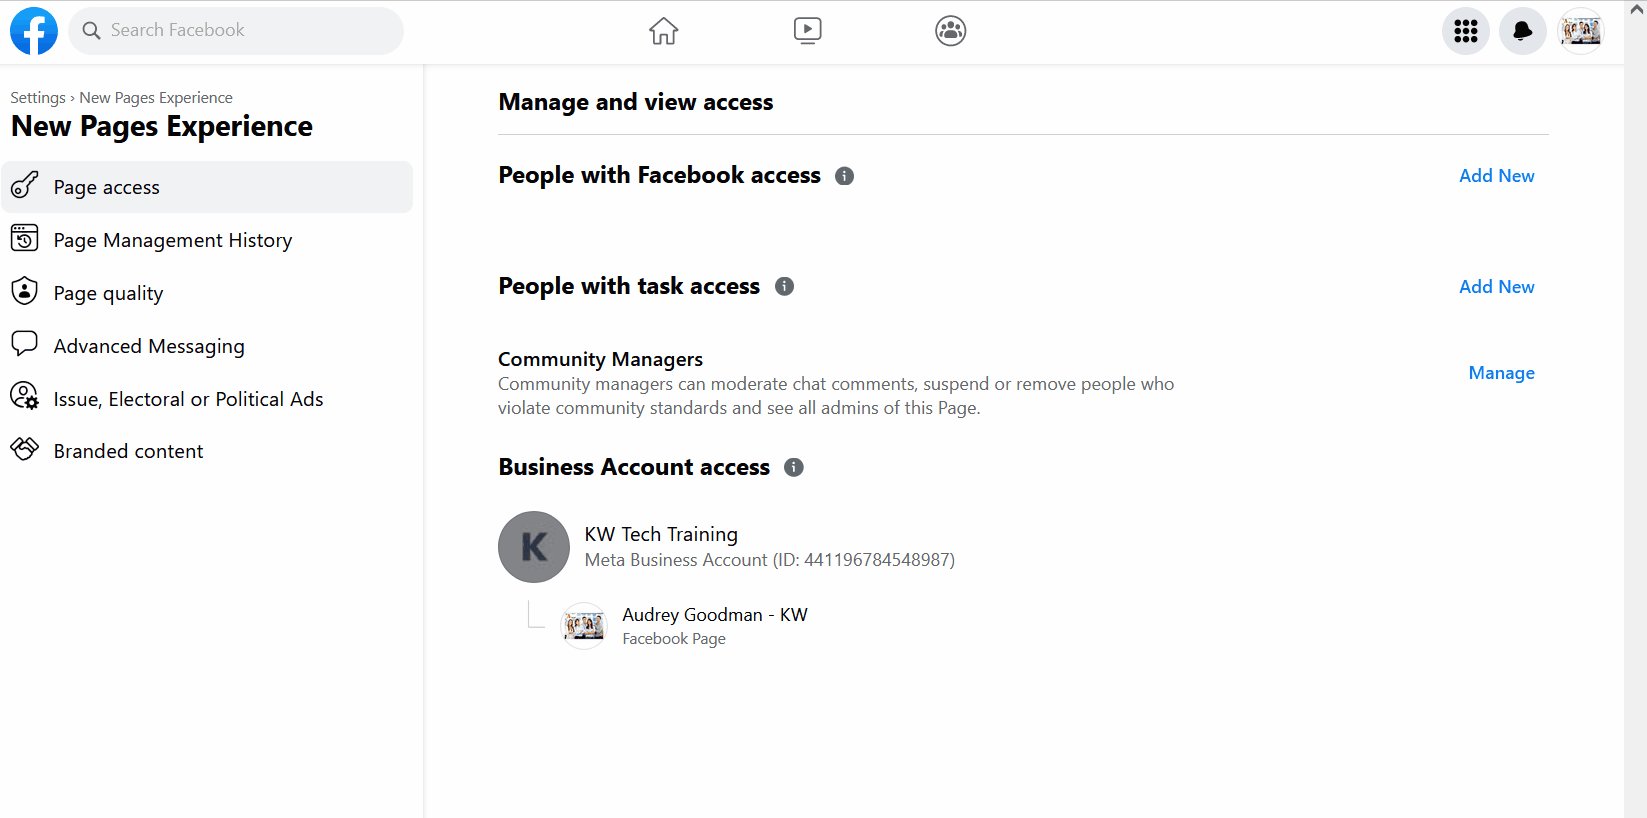Open Branded content settings

[x=207, y=451]
